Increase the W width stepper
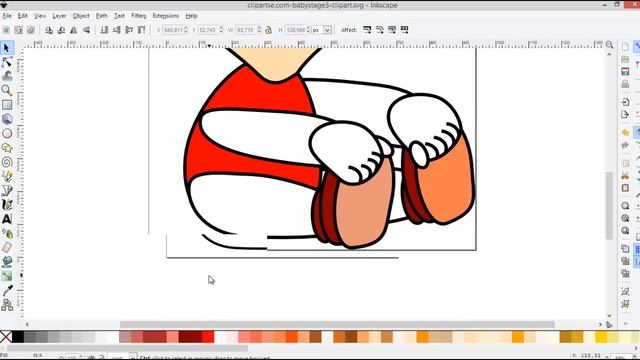 [x=259, y=28]
